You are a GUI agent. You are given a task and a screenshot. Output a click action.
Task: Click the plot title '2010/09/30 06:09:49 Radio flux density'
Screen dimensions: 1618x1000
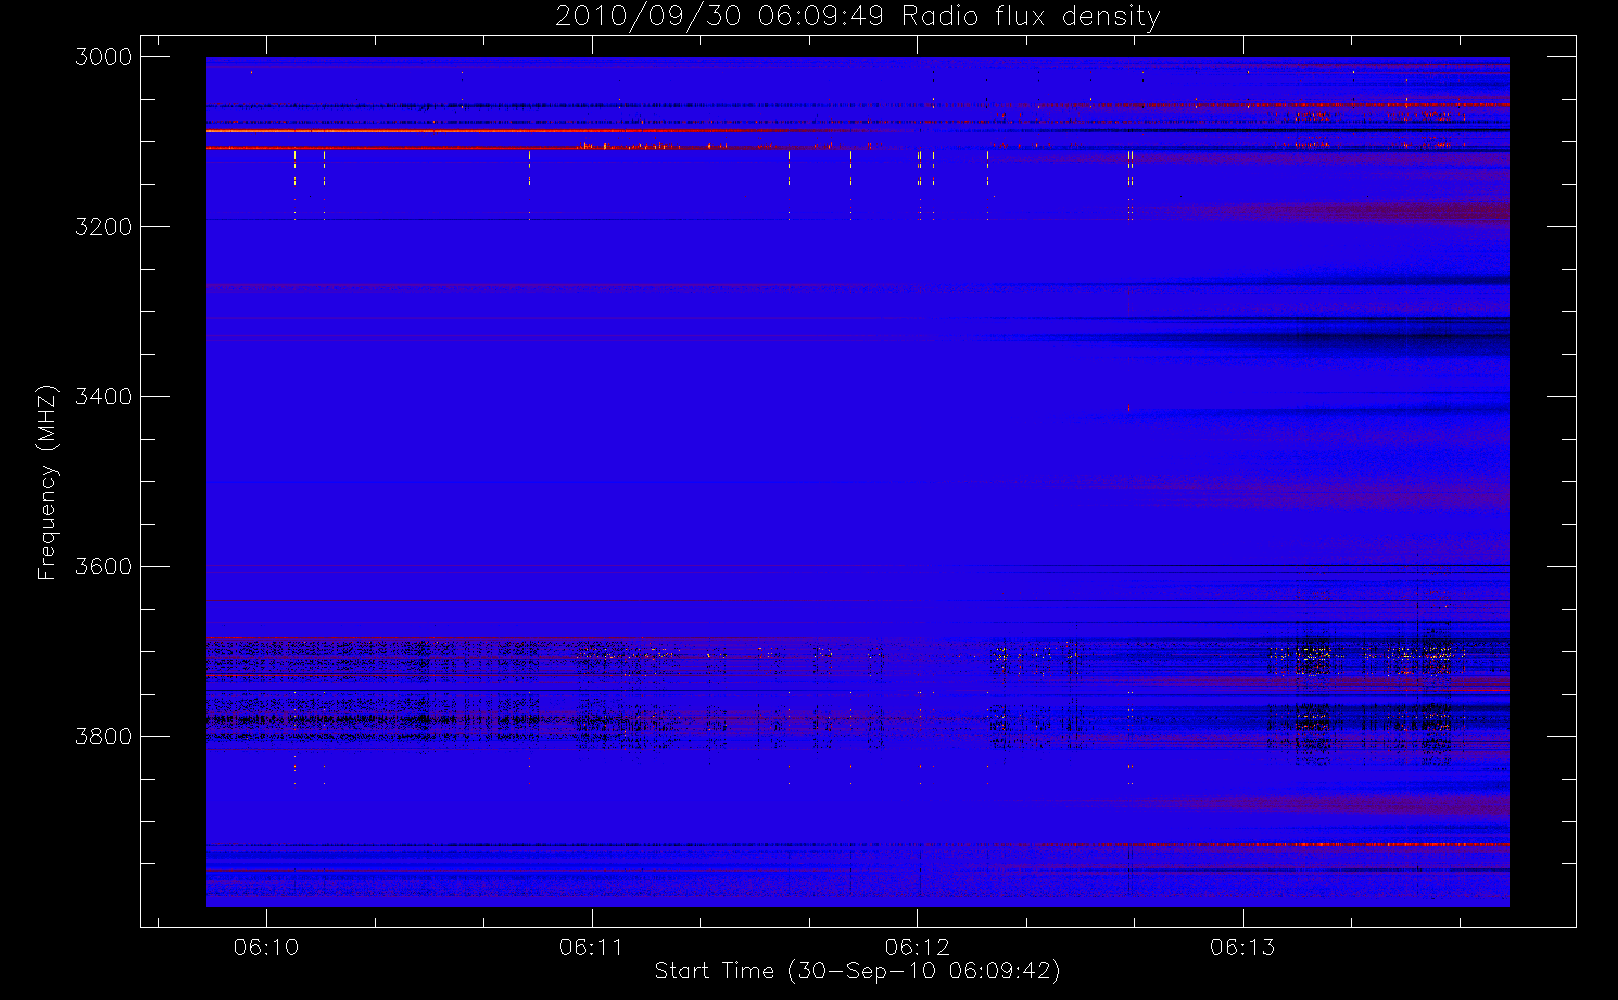pyautogui.click(x=858, y=17)
